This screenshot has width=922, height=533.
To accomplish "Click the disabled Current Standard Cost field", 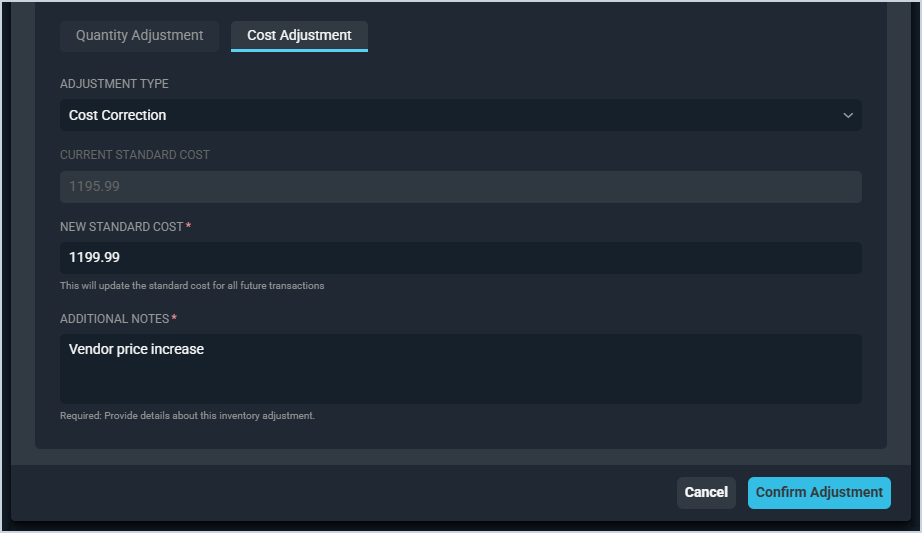I will [460, 187].
